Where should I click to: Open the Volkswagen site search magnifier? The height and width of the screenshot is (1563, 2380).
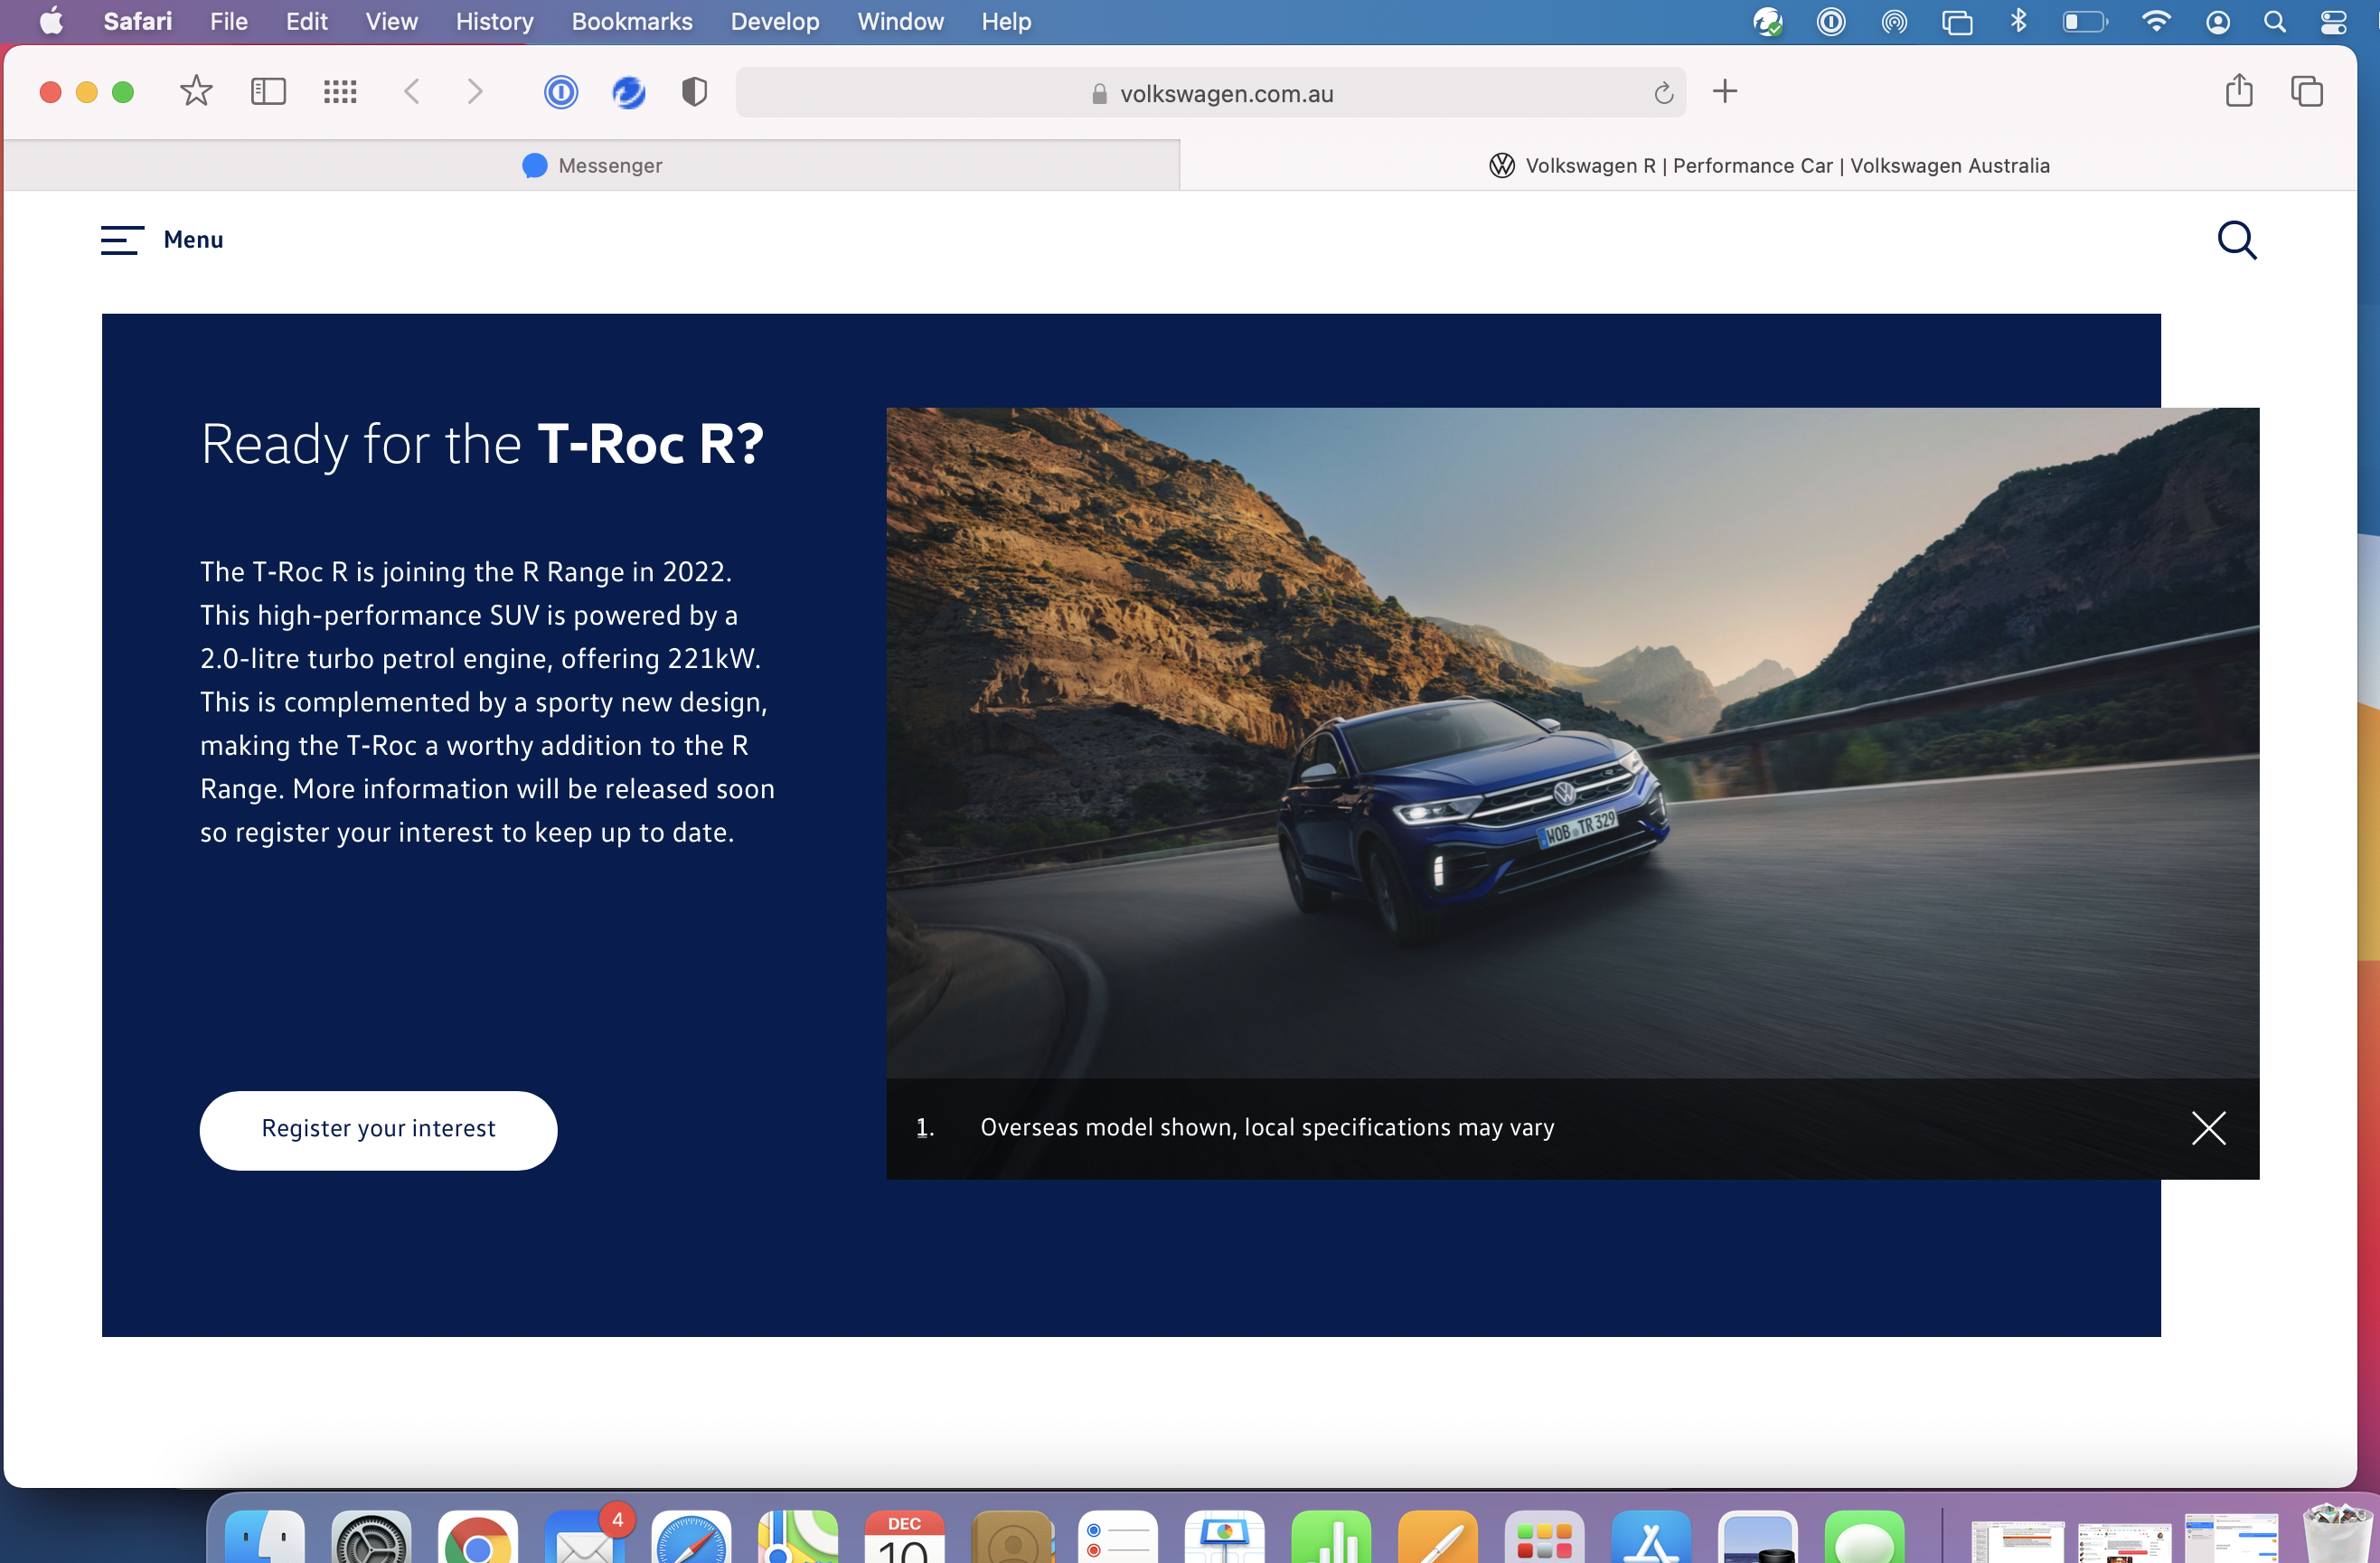point(2237,240)
